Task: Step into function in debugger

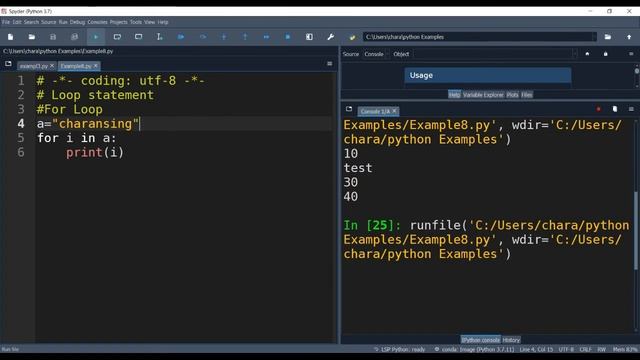Action: point(224,37)
